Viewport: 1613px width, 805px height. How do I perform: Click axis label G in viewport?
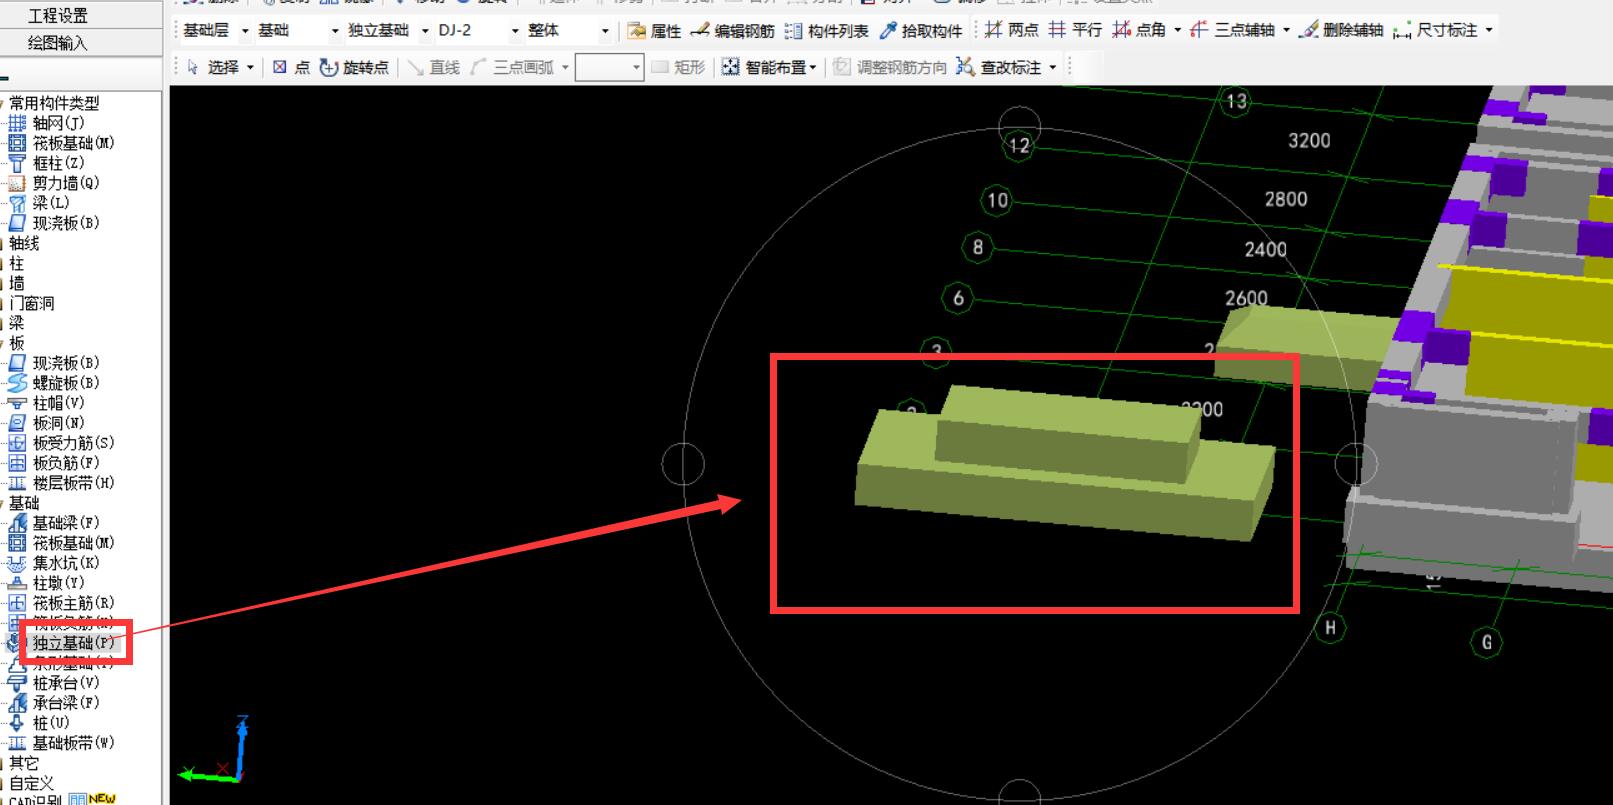pos(1486,642)
